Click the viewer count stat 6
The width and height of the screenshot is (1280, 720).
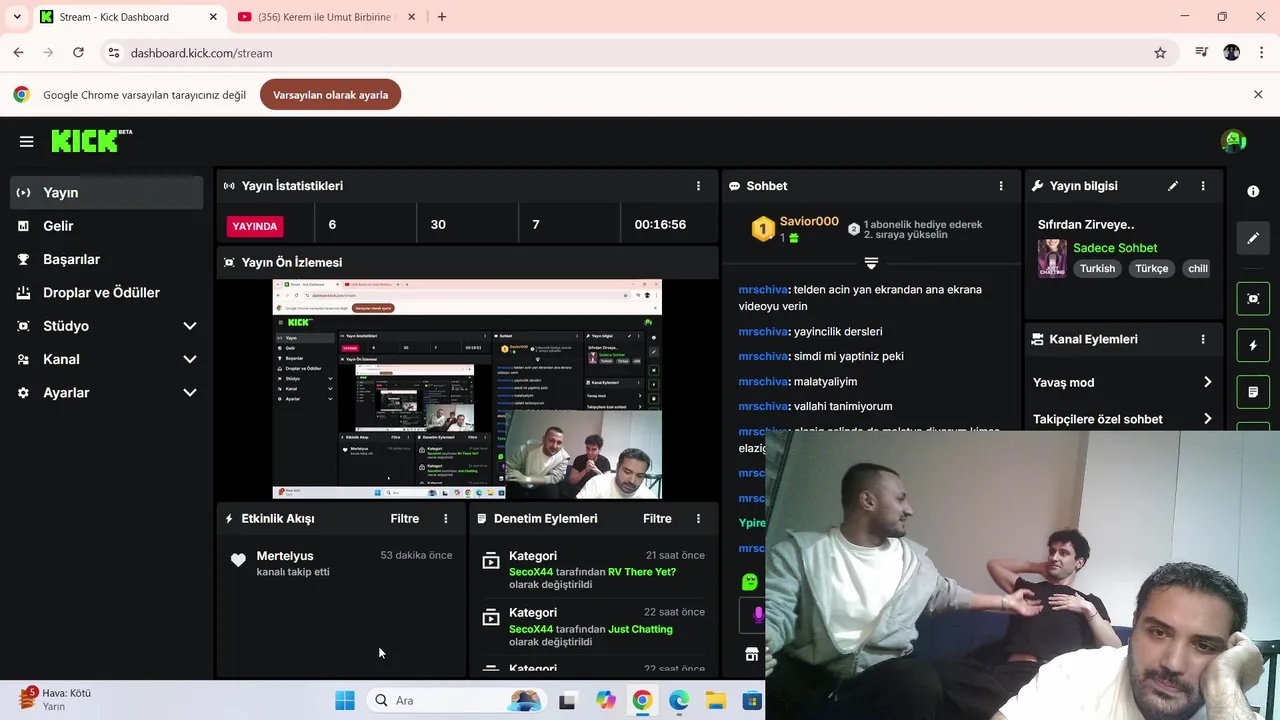point(332,225)
